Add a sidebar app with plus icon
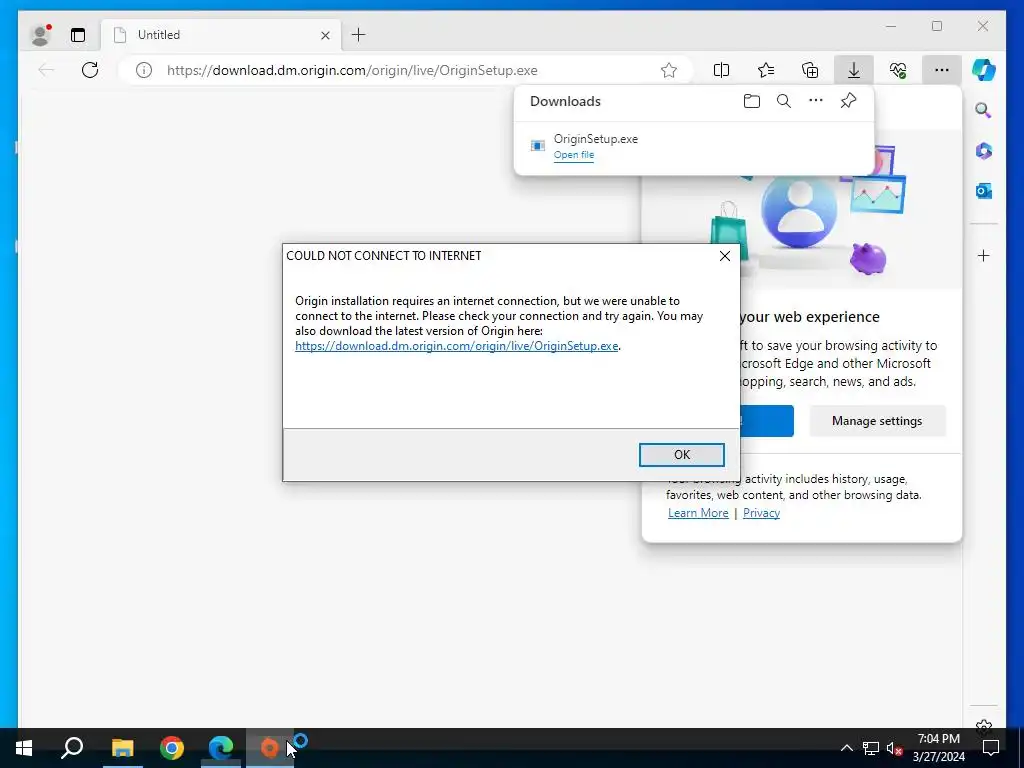The width and height of the screenshot is (1024, 768). pyautogui.click(x=984, y=255)
